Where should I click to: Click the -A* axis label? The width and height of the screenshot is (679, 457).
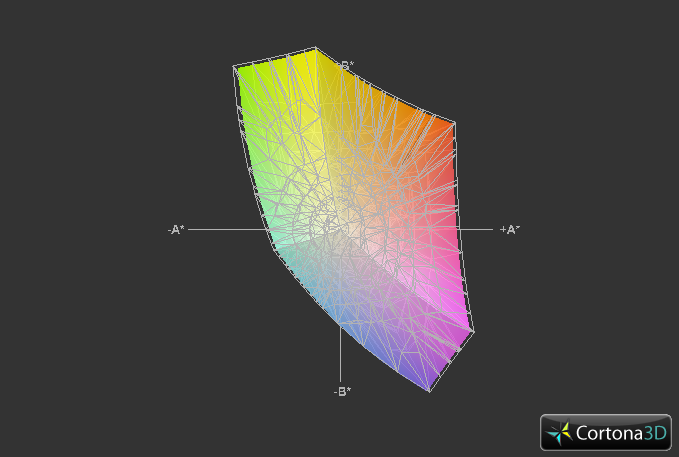[176, 229]
